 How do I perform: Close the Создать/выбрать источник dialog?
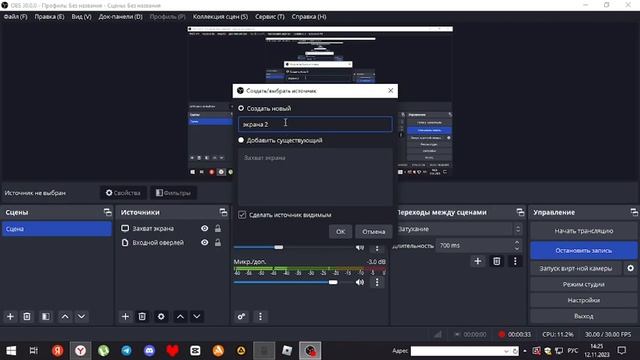[391, 91]
